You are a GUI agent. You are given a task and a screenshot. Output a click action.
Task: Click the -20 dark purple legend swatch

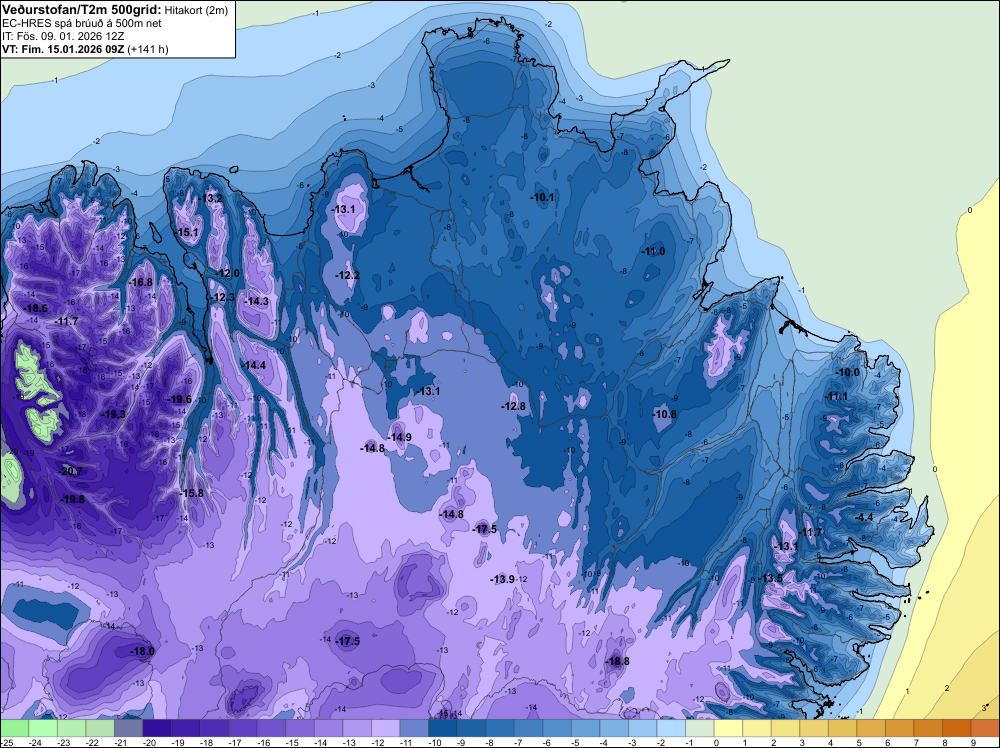[x=157, y=728]
